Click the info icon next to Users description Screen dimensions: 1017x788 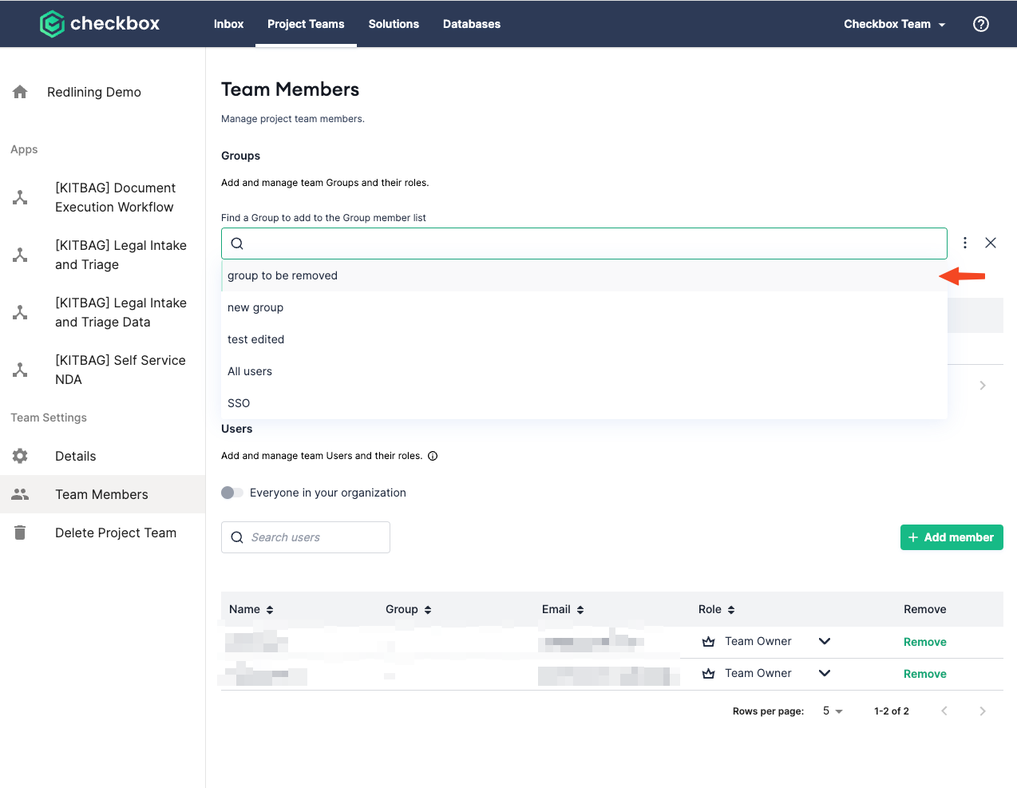tap(433, 456)
